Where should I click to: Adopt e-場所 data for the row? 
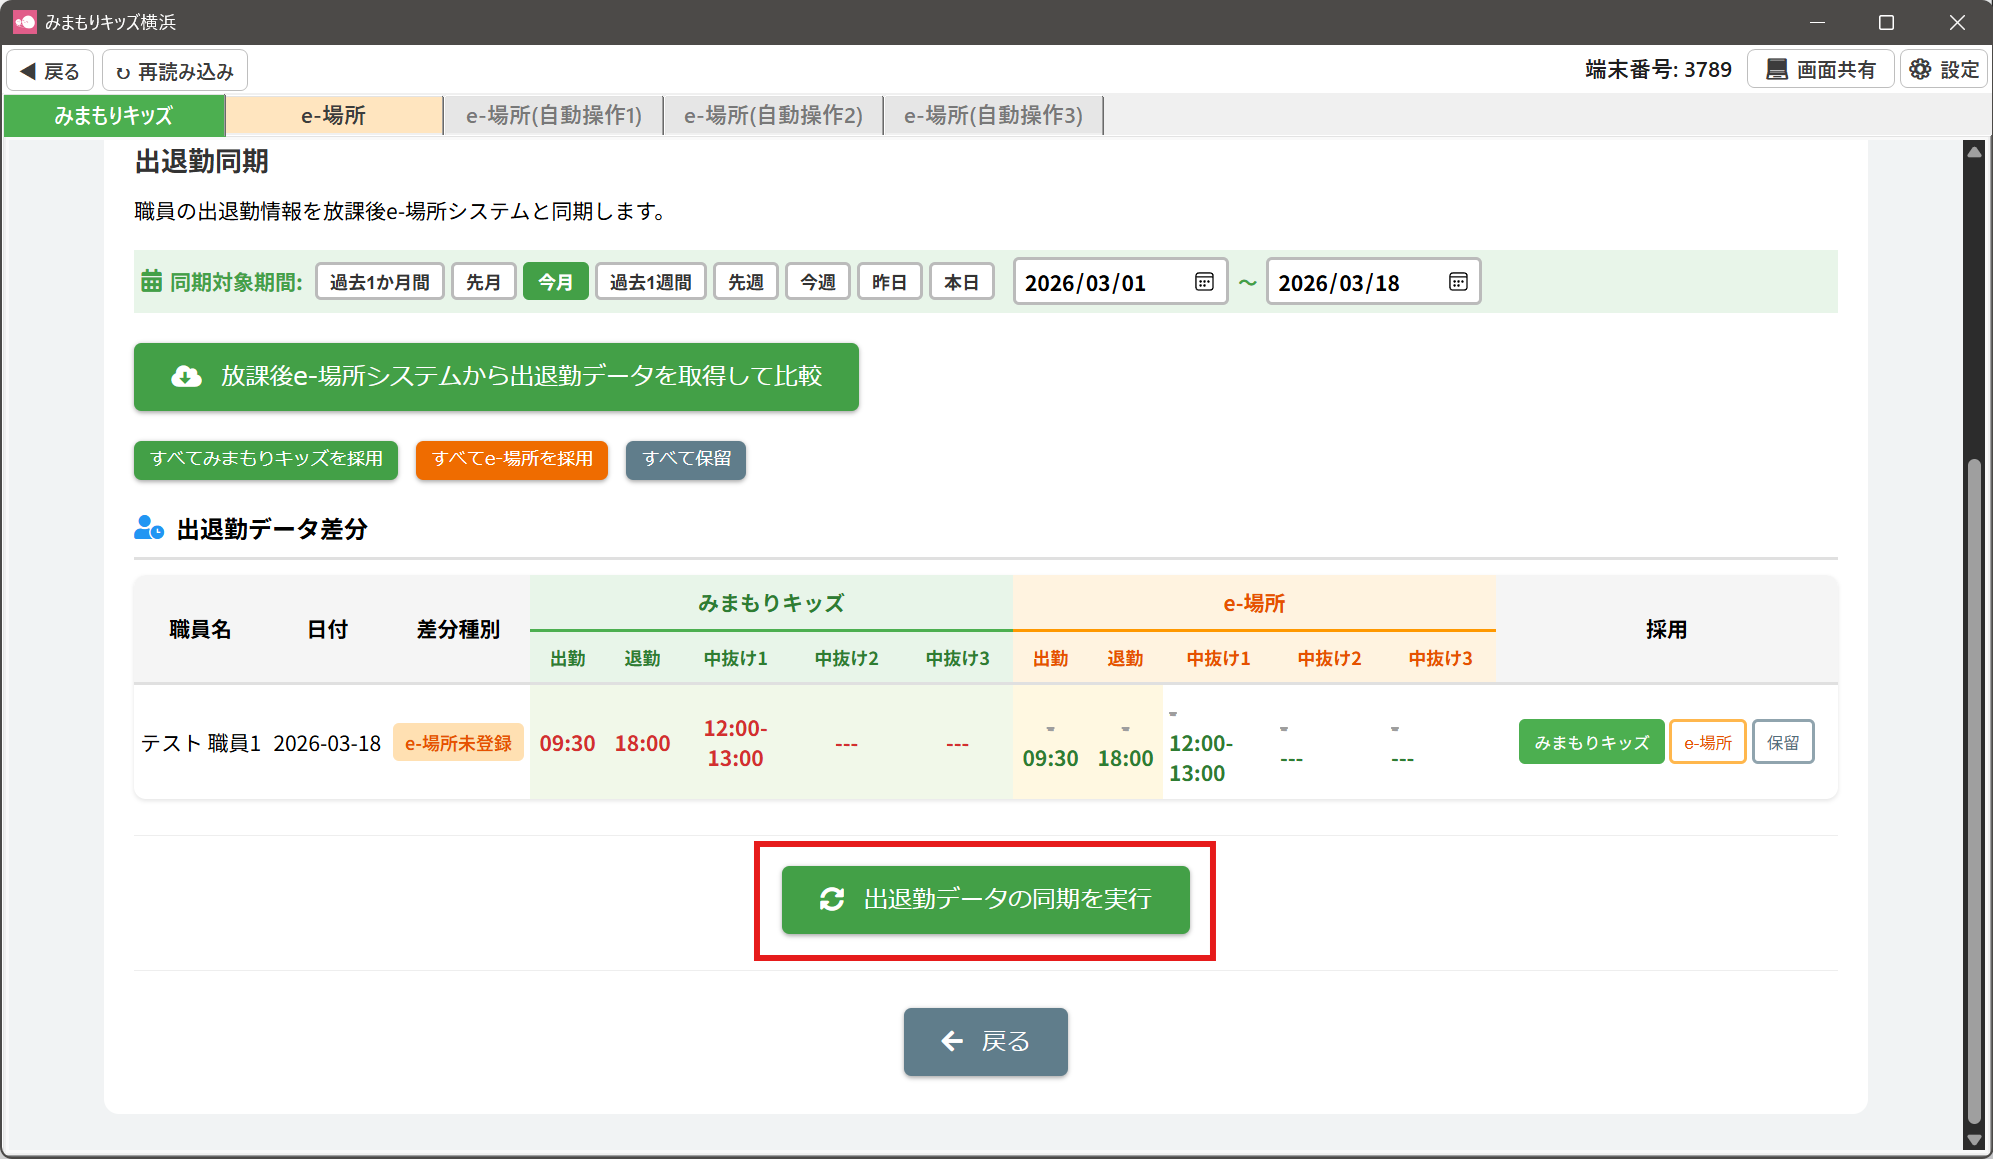coord(1707,742)
